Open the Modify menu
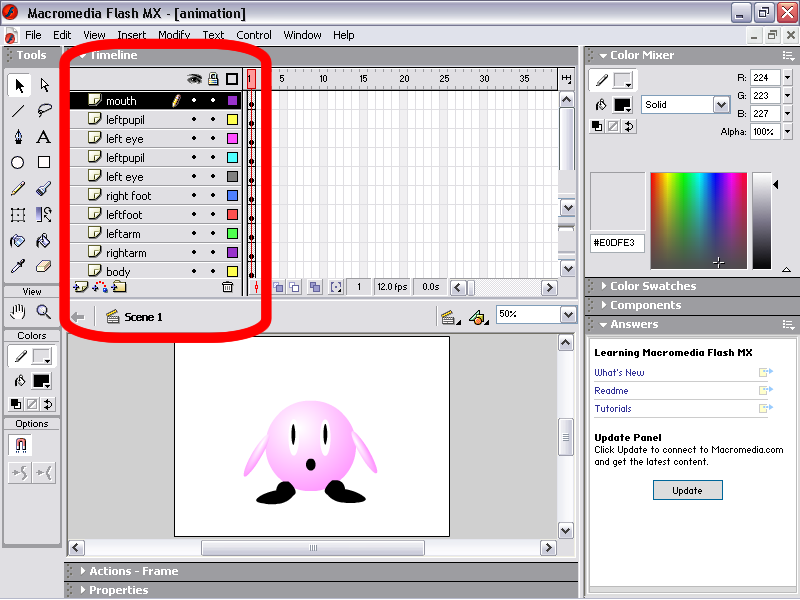The height and width of the screenshot is (600, 800). [x=174, y=35]
